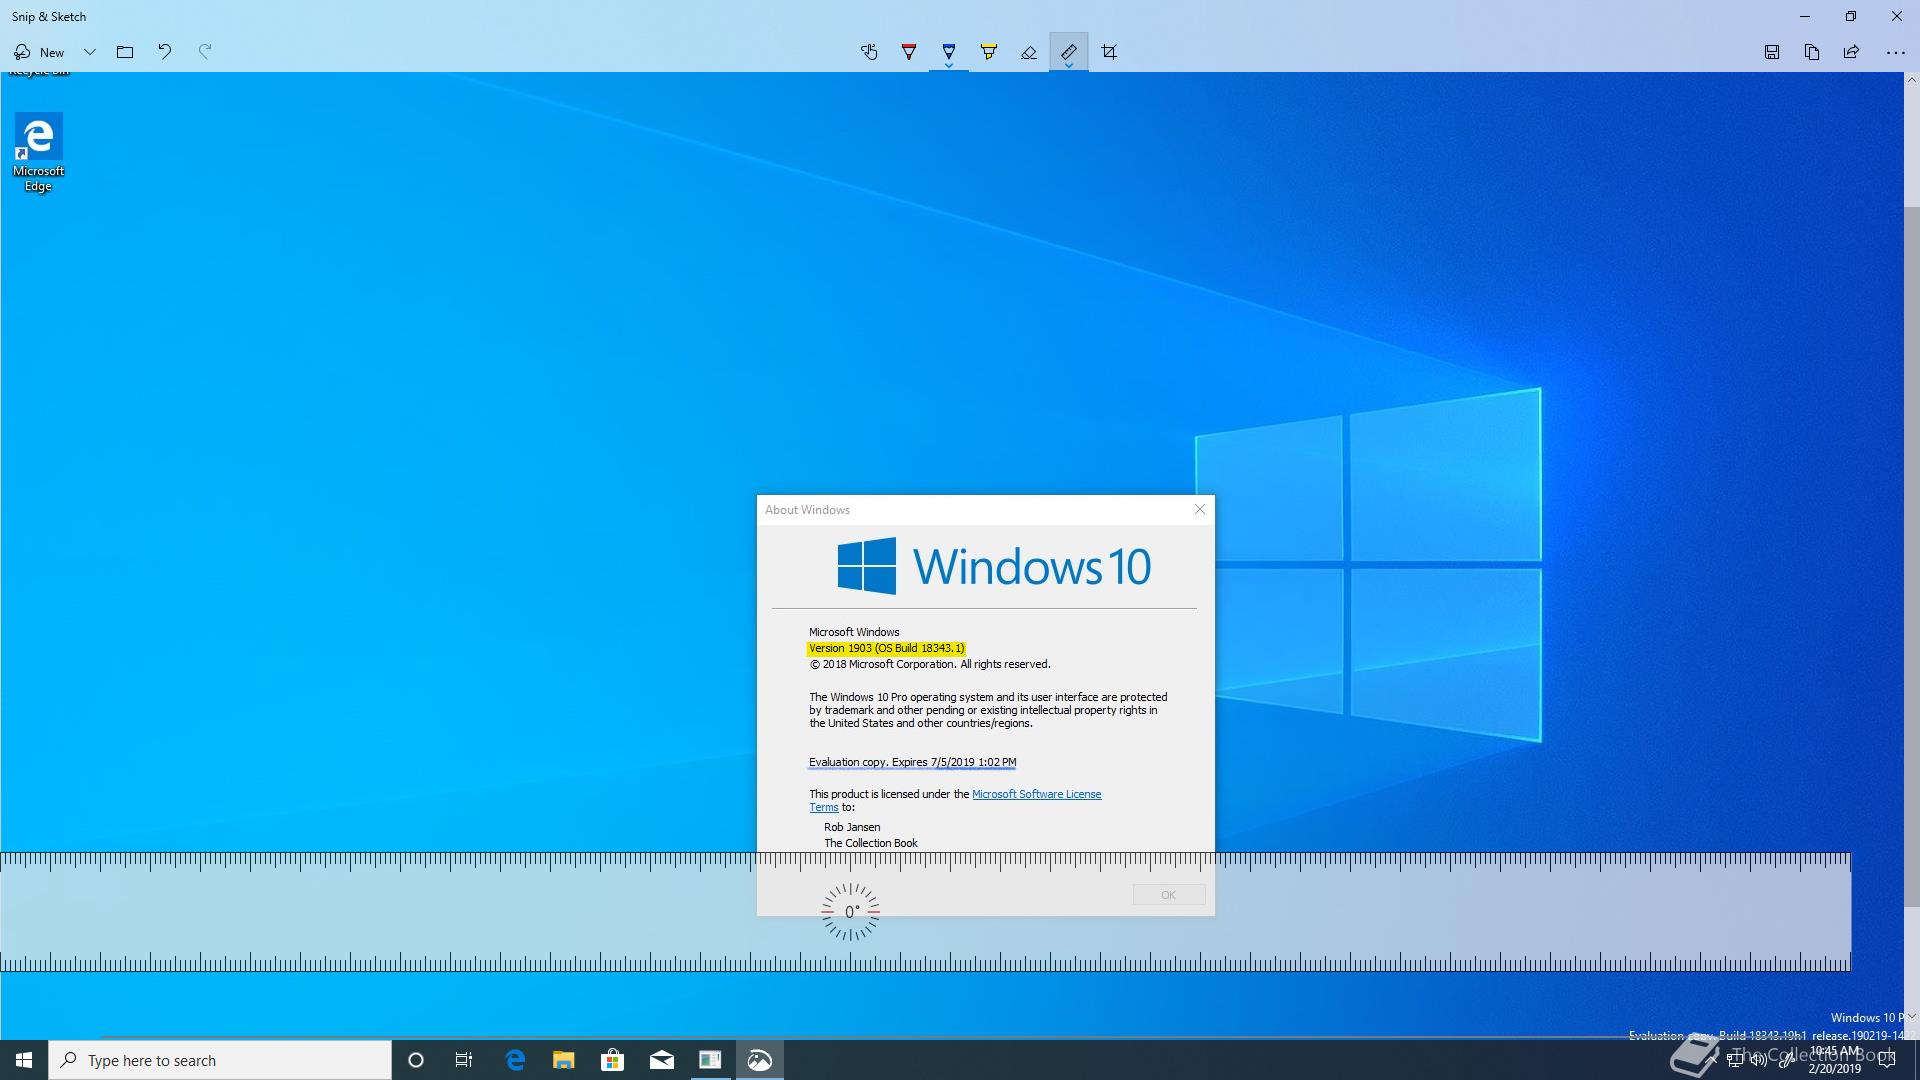Save the snip with floppy icon

pyautogui.click(x=1772, y=52)
